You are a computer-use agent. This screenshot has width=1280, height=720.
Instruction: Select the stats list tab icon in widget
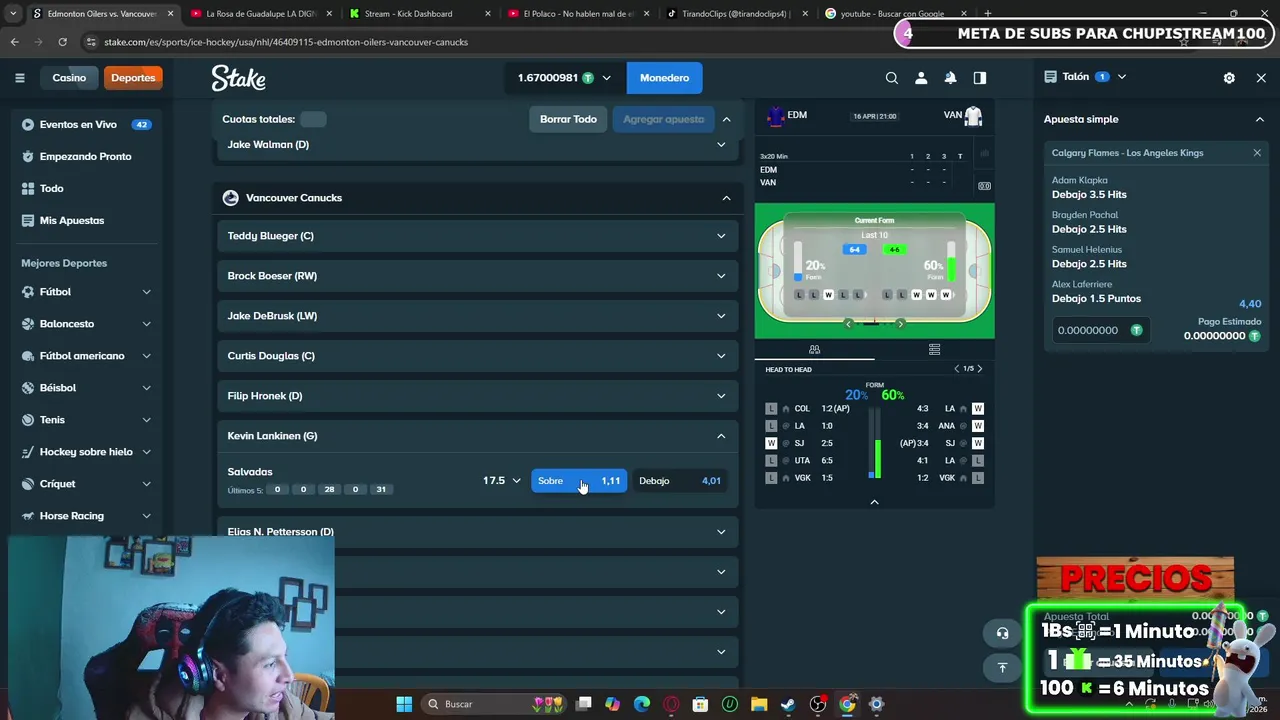pyautogui.click(x=934, y=349)
